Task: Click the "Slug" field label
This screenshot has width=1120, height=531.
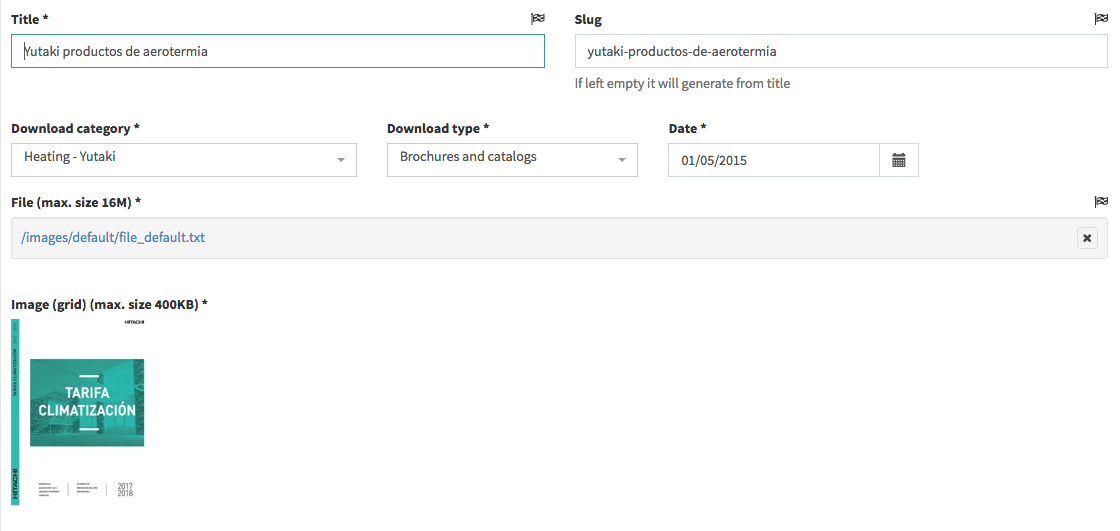Action: pyautogui.click(x=588, y=20)
